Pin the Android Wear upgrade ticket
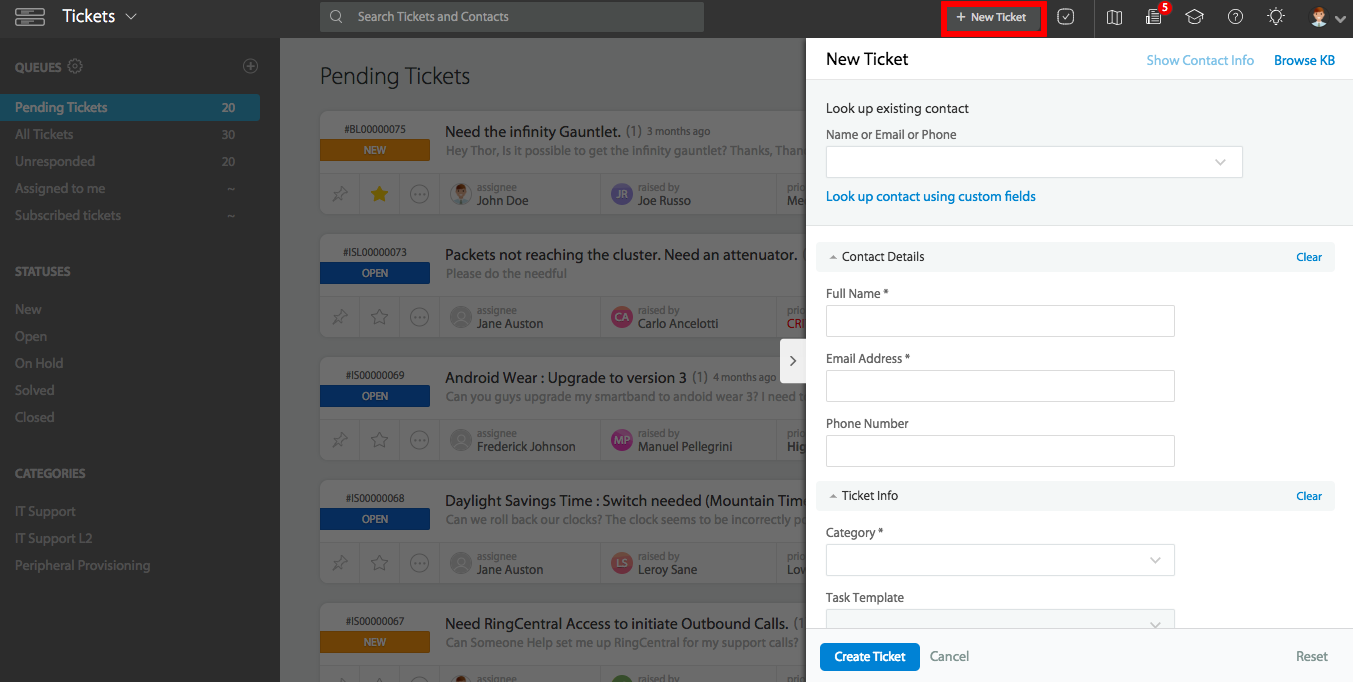 (340, 440)
